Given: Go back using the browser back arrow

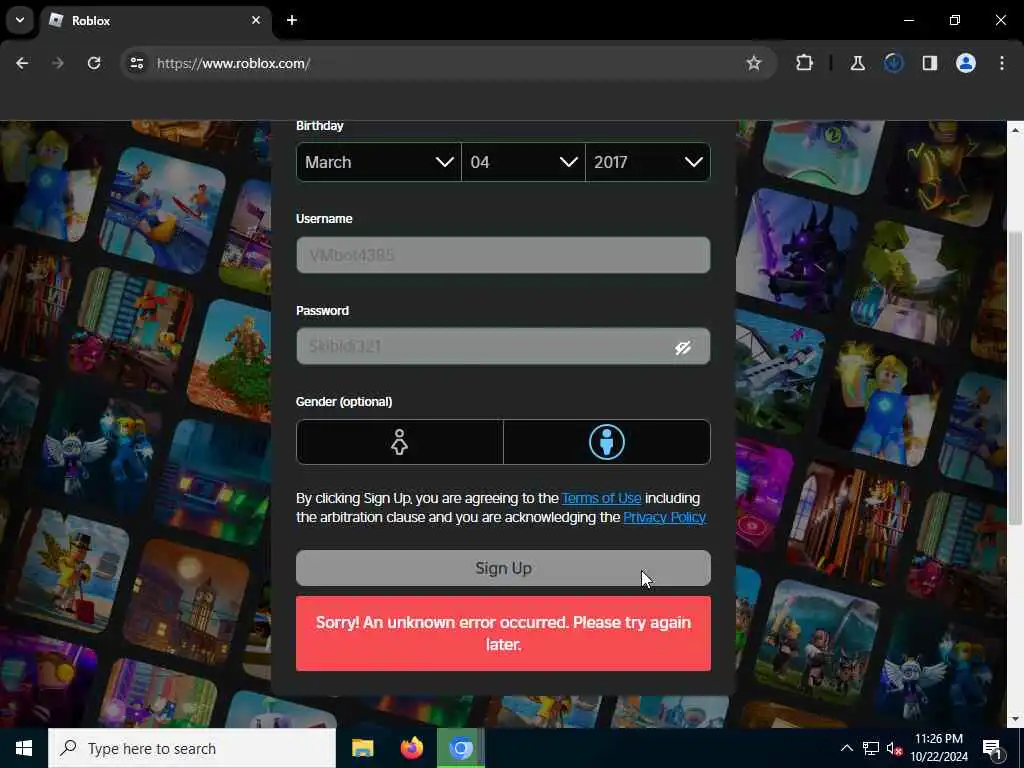Looking at the screenshot, I should (x=22, y=63).
